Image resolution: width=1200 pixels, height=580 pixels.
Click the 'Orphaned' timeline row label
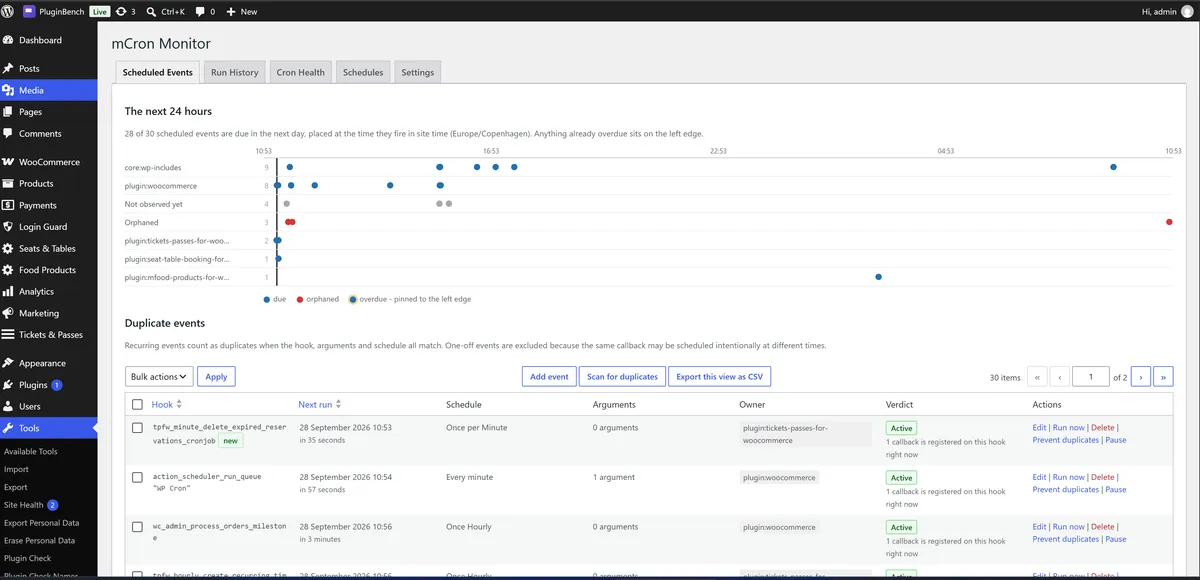click(141, 222)
